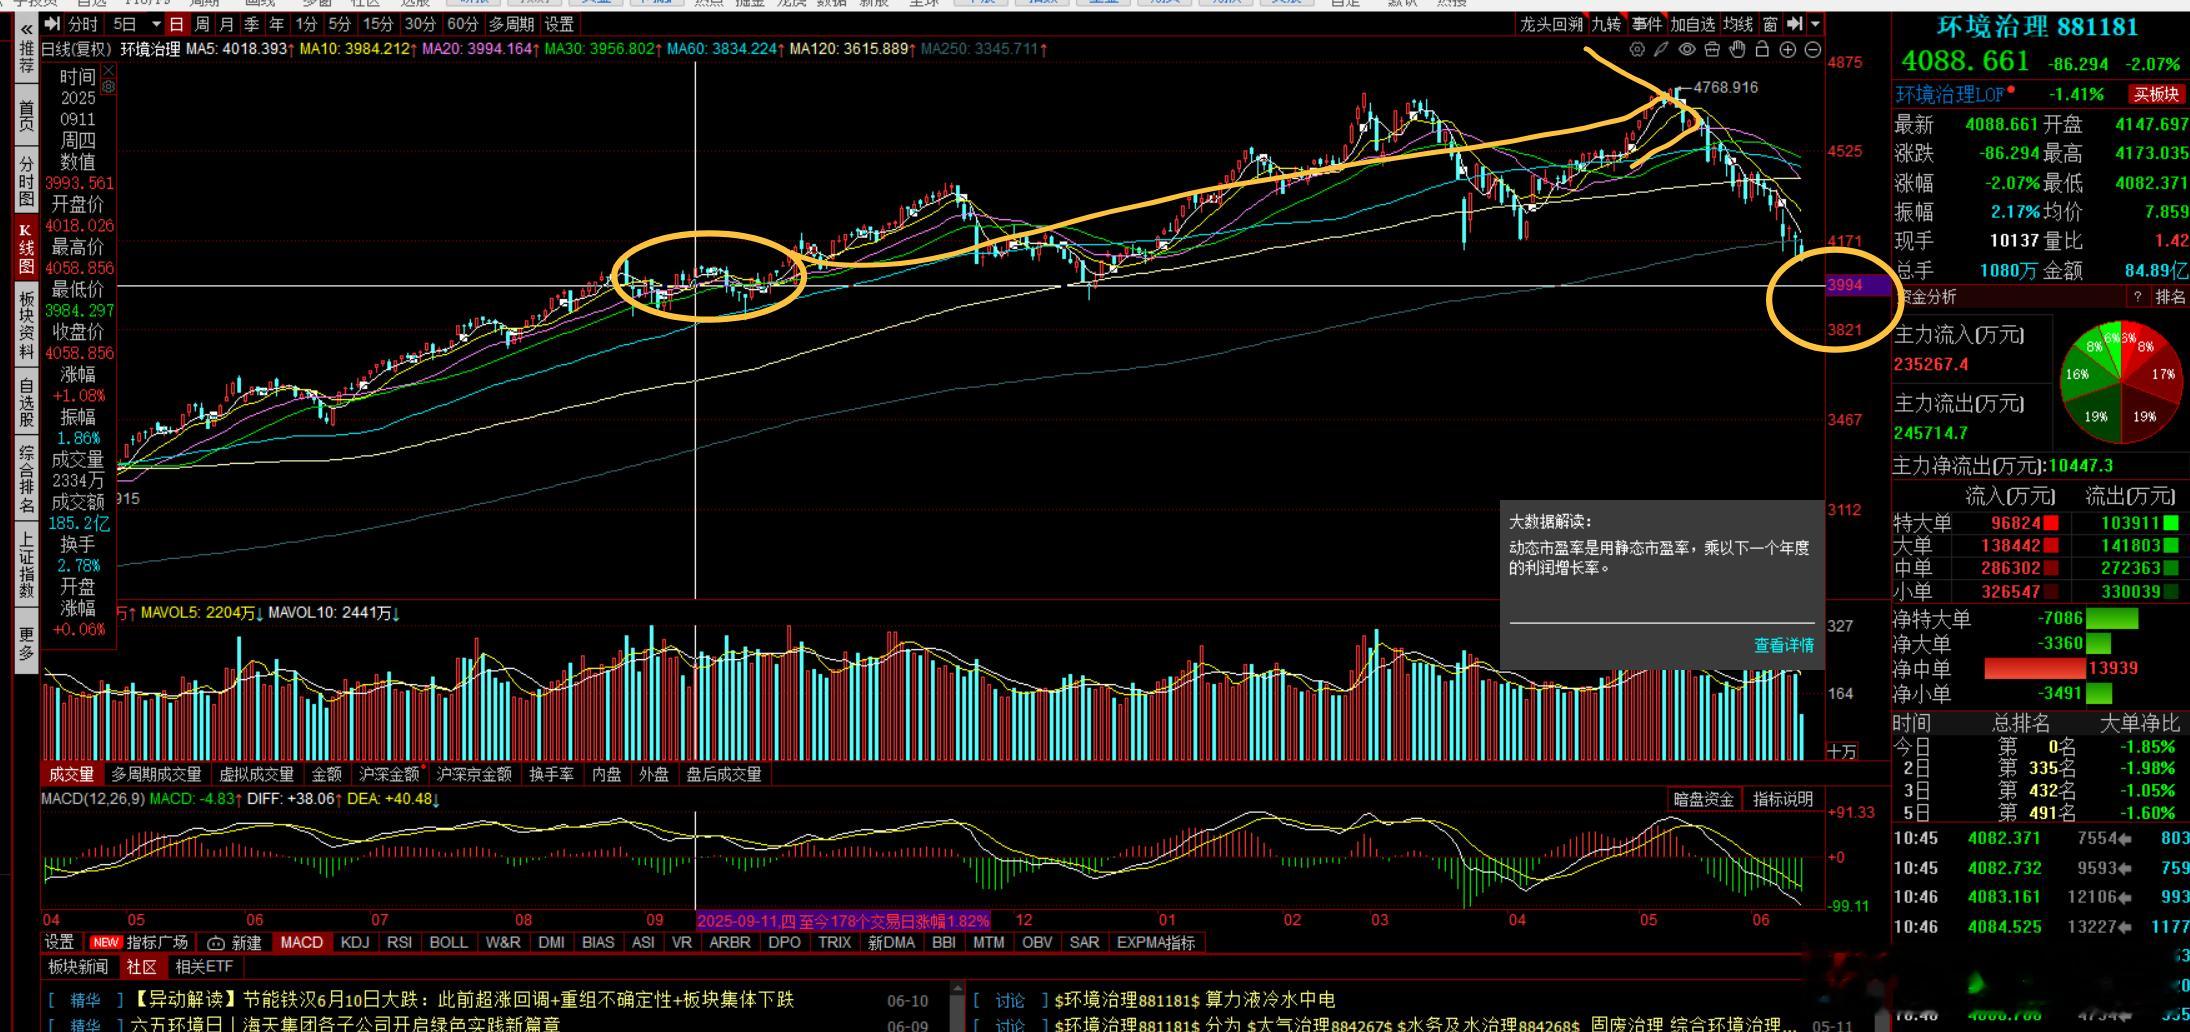
Task: Select 多周期成交量 tab
Action: point(156,774)
